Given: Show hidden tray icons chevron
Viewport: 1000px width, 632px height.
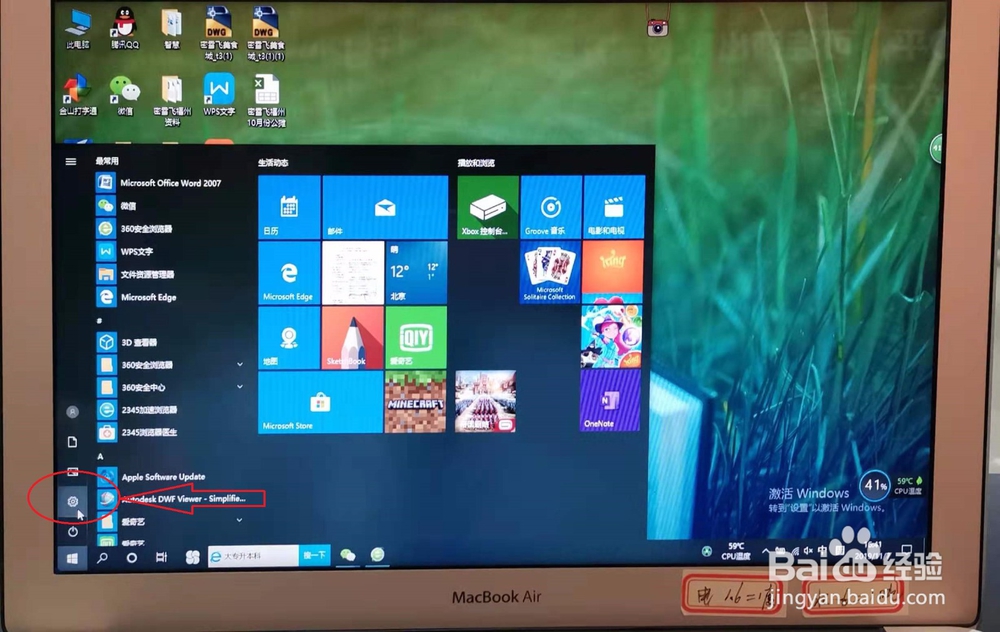Looking at the screenshot, I should pyautogui.click(x=765, y=550).
